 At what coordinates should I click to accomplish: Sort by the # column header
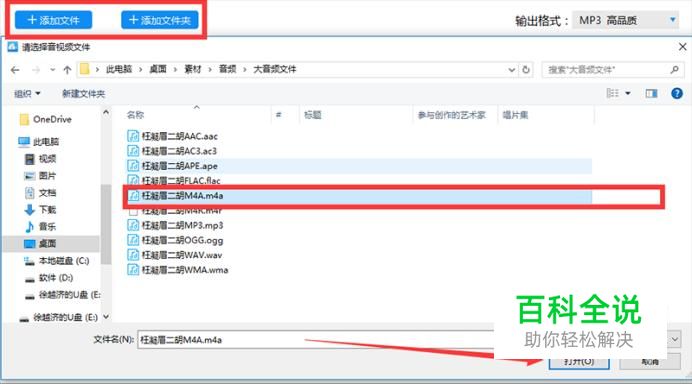[x=278, y=115]
